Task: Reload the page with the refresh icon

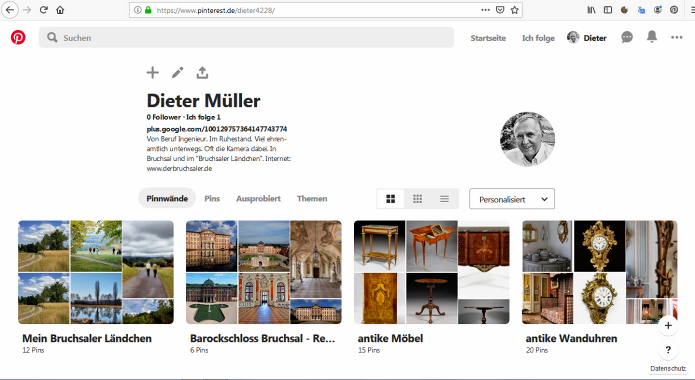Action: [x=43, y=10]
